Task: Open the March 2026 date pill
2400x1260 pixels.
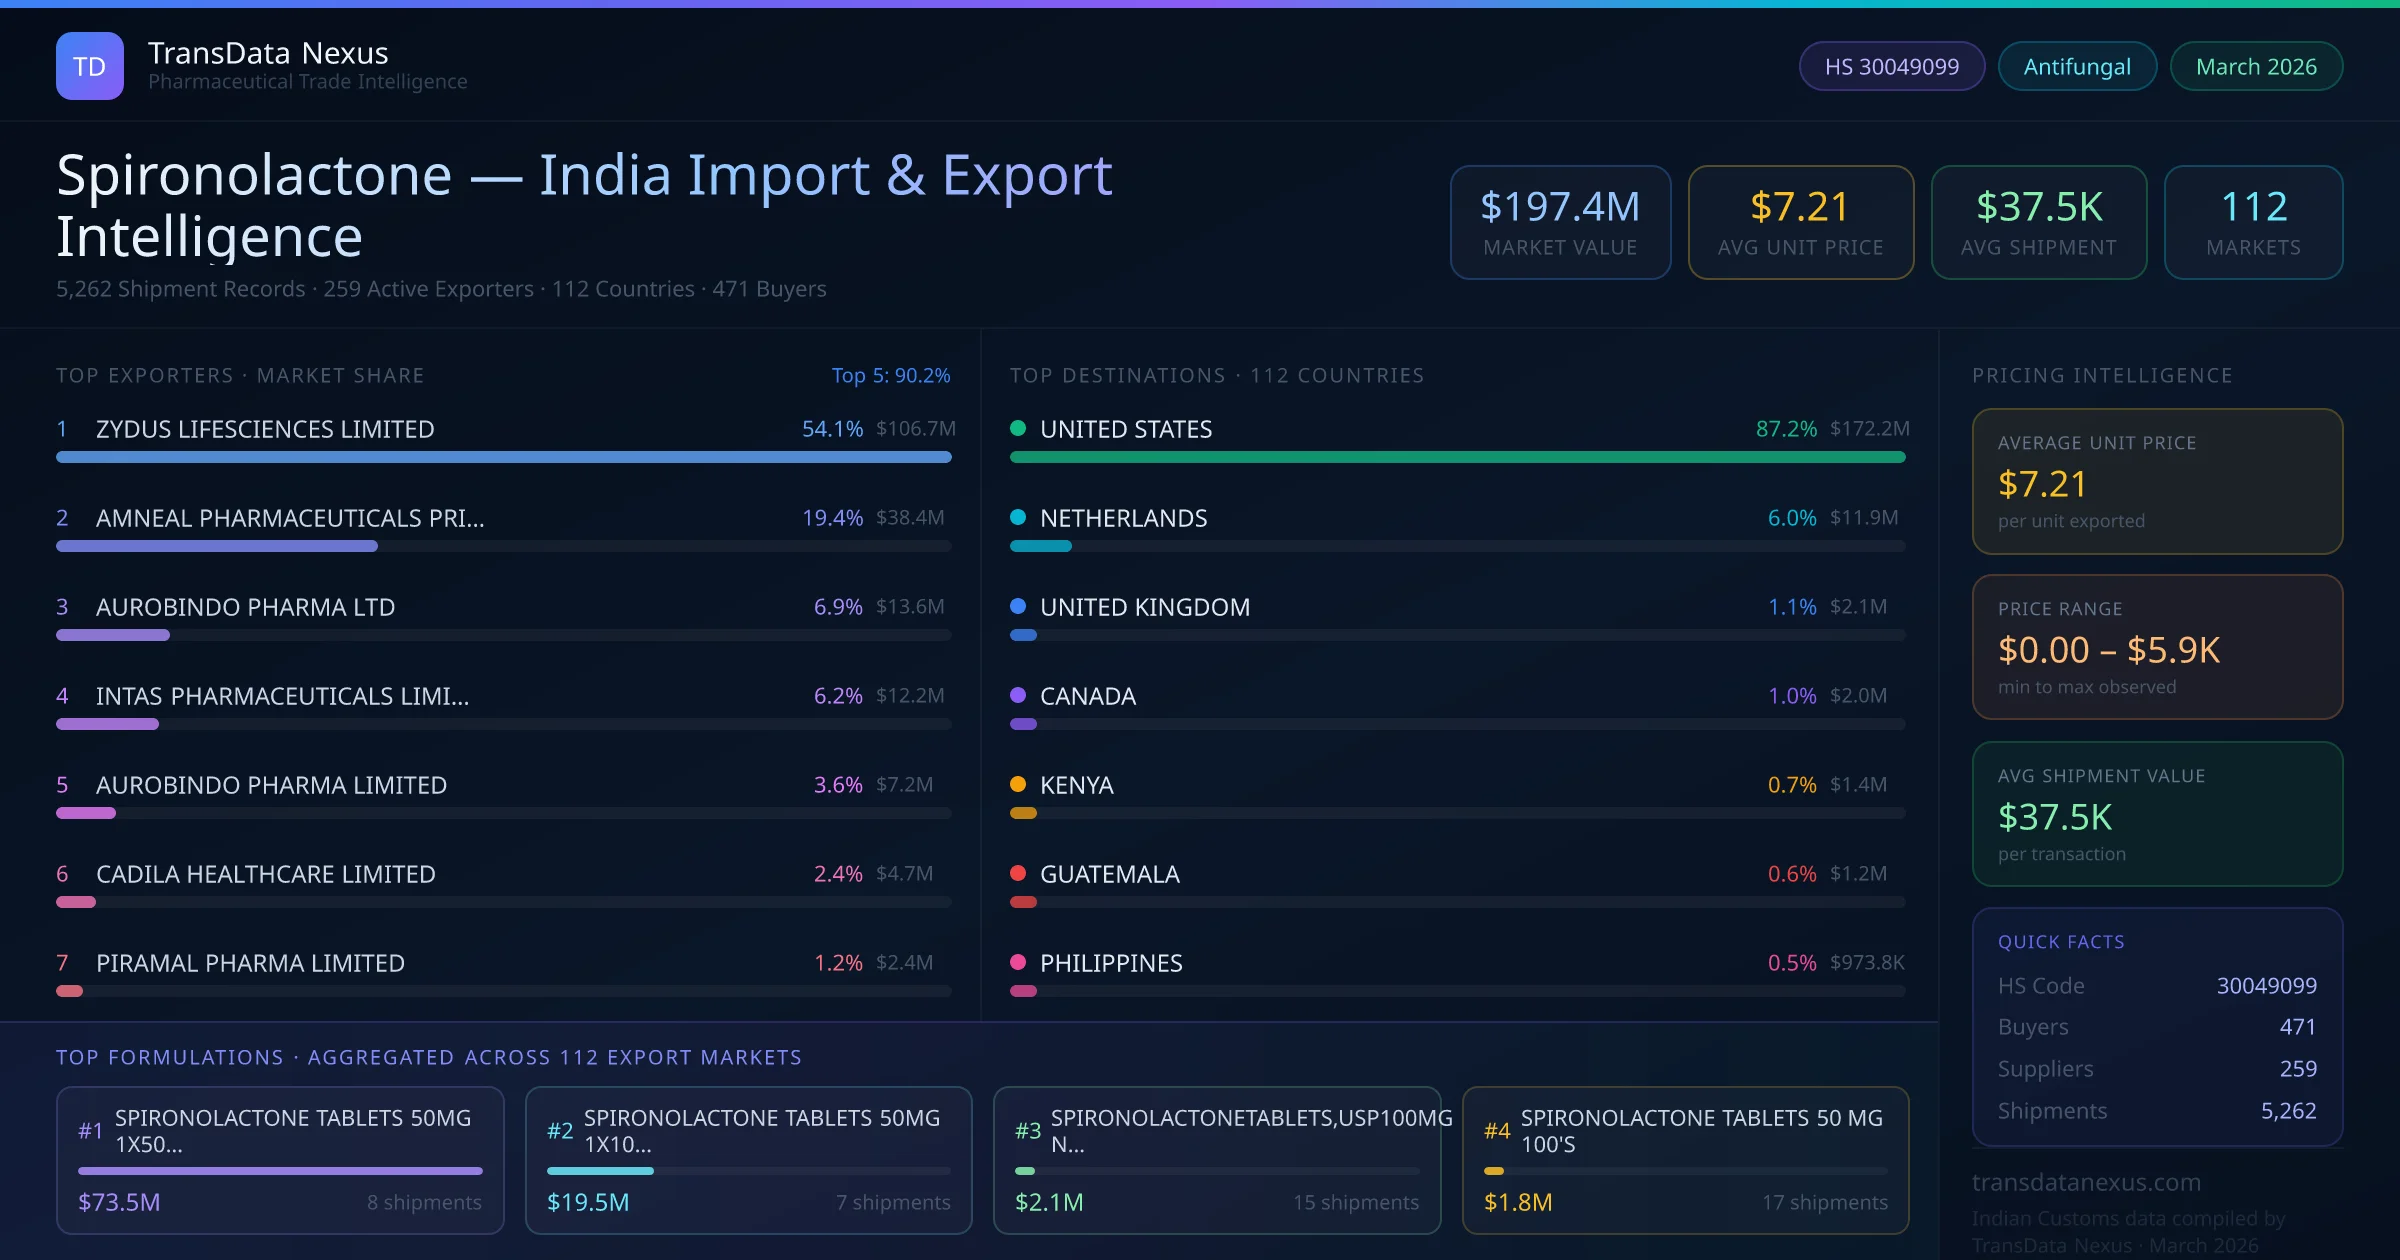Action: coord(2255,67)
